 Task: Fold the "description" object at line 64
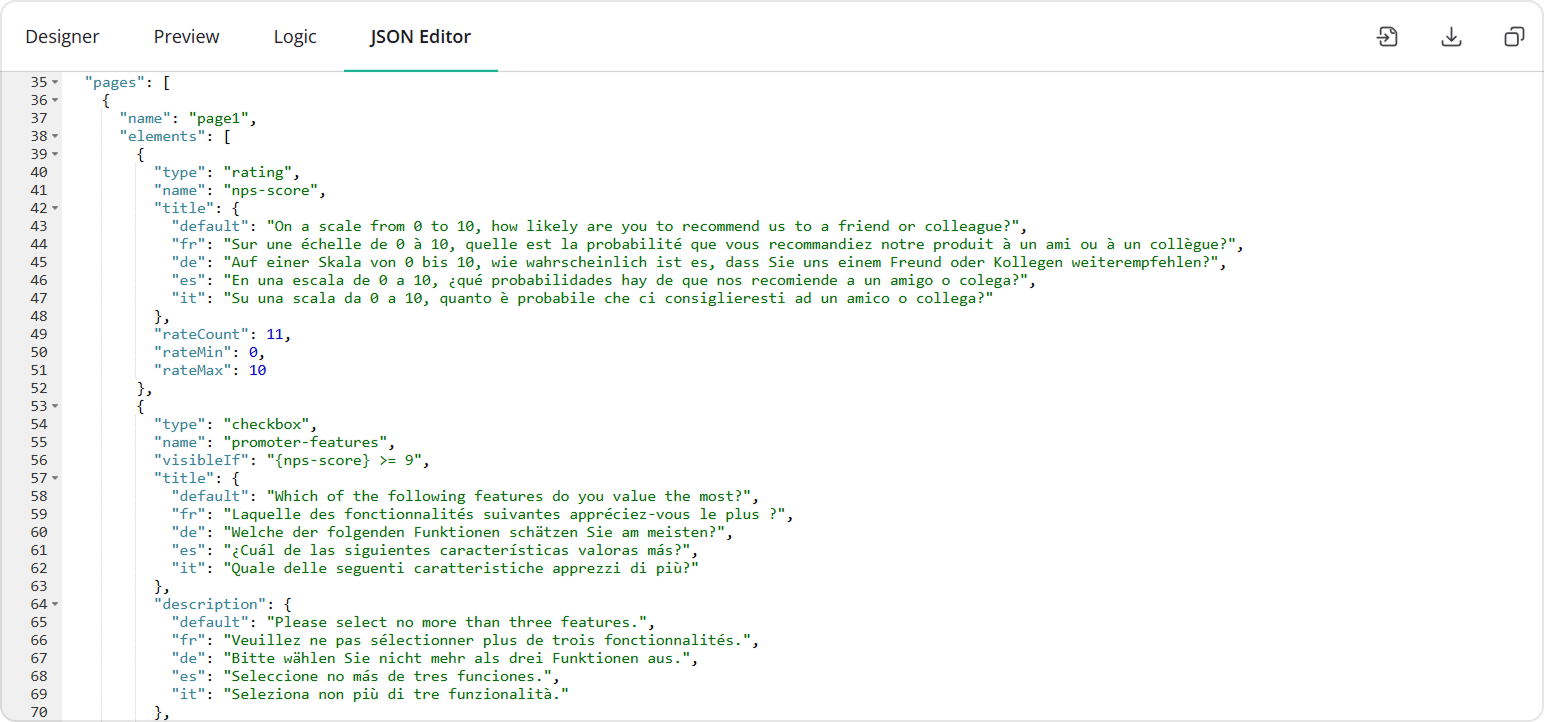tap(54, 603)
